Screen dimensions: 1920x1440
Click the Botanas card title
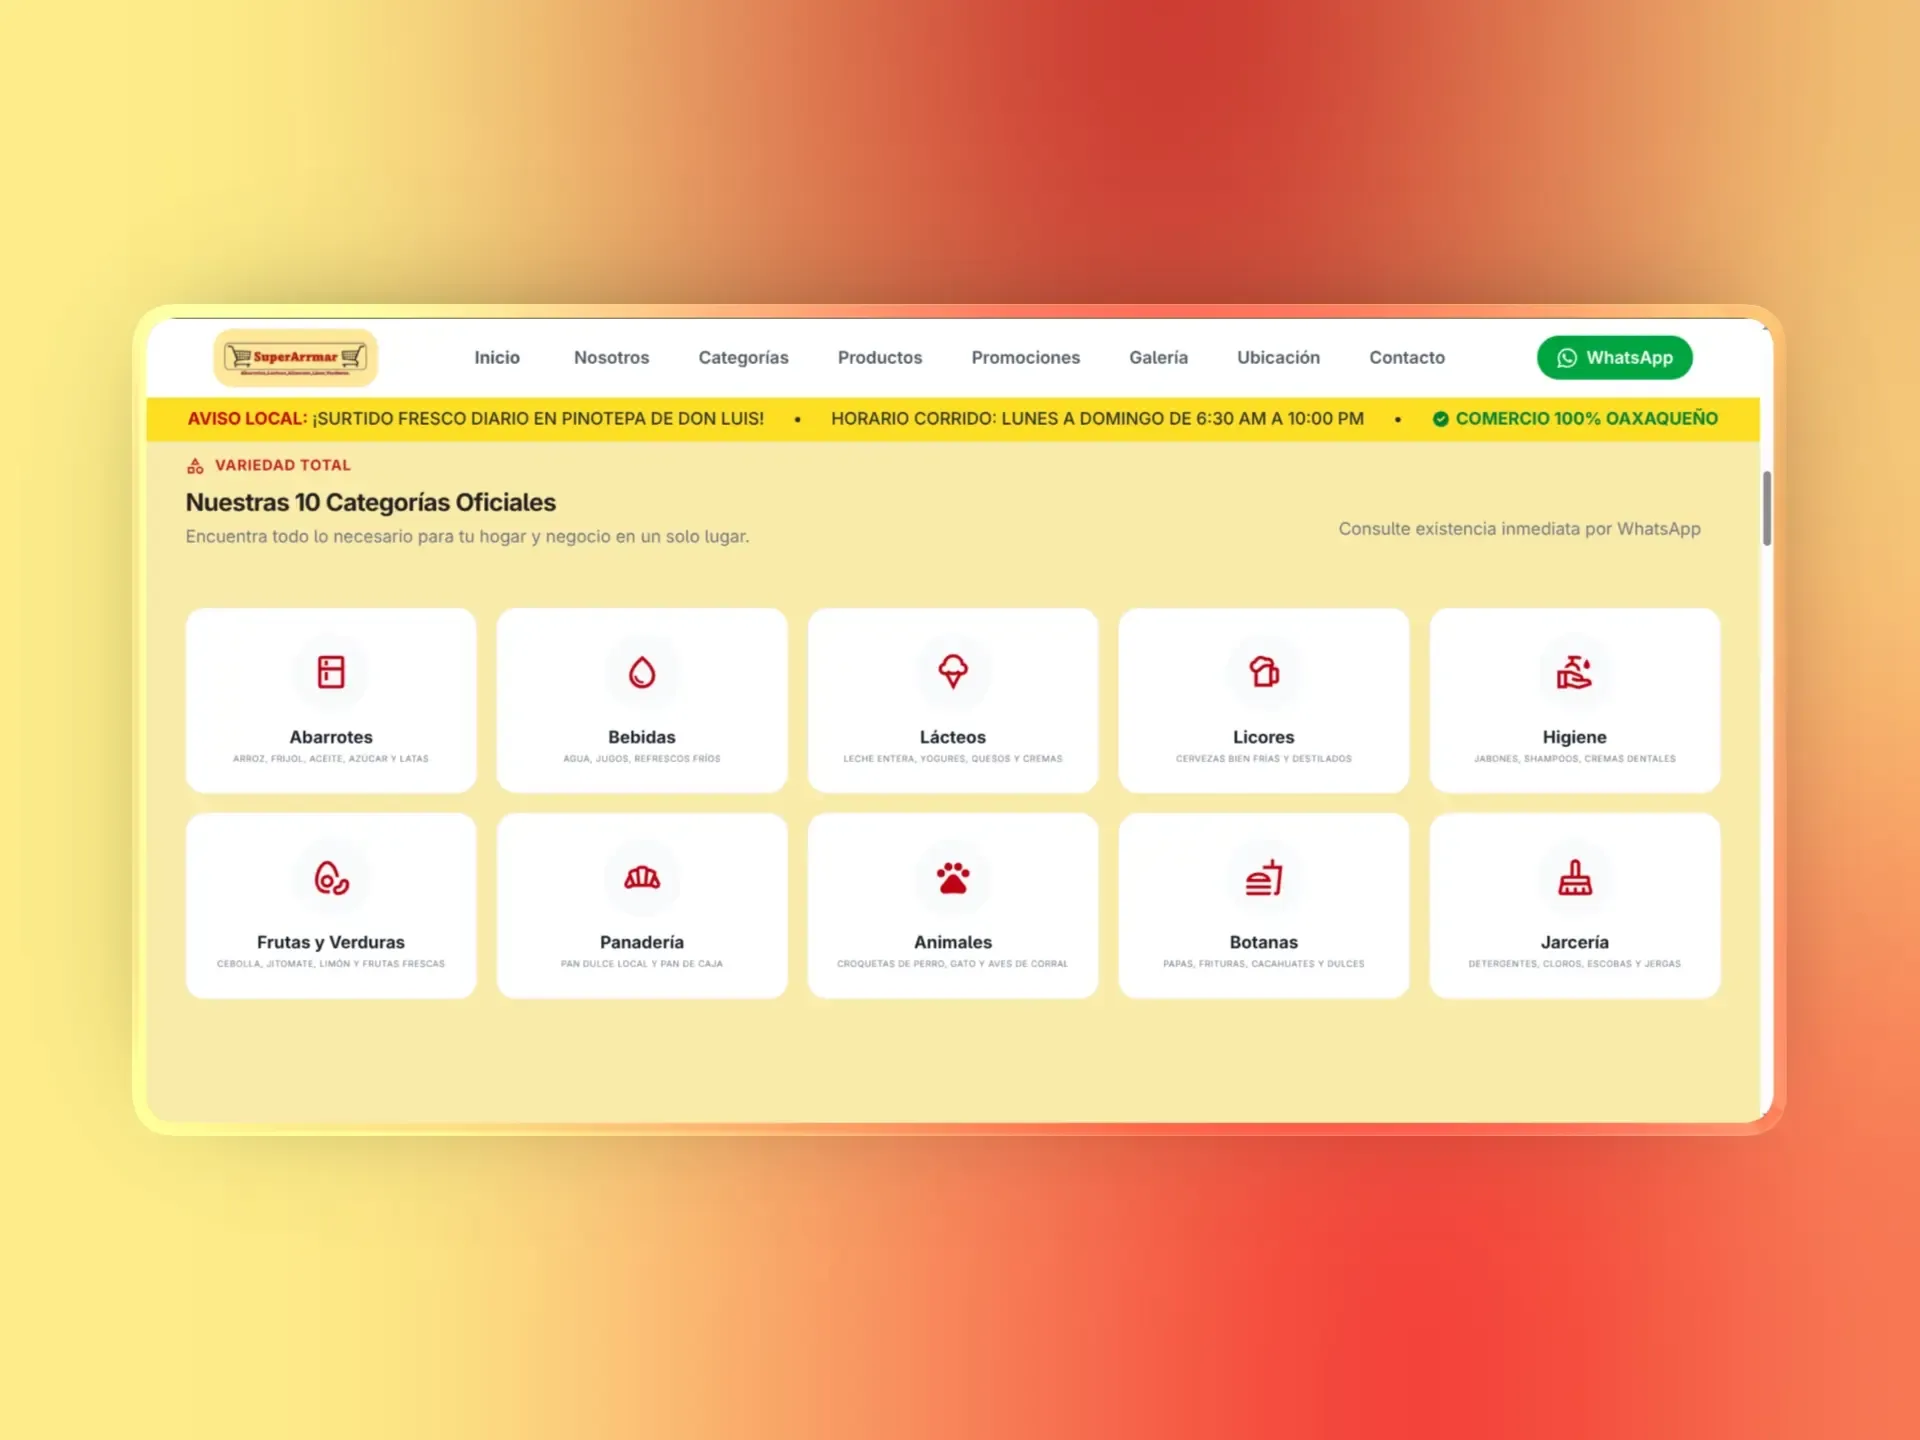(1264, 942)
